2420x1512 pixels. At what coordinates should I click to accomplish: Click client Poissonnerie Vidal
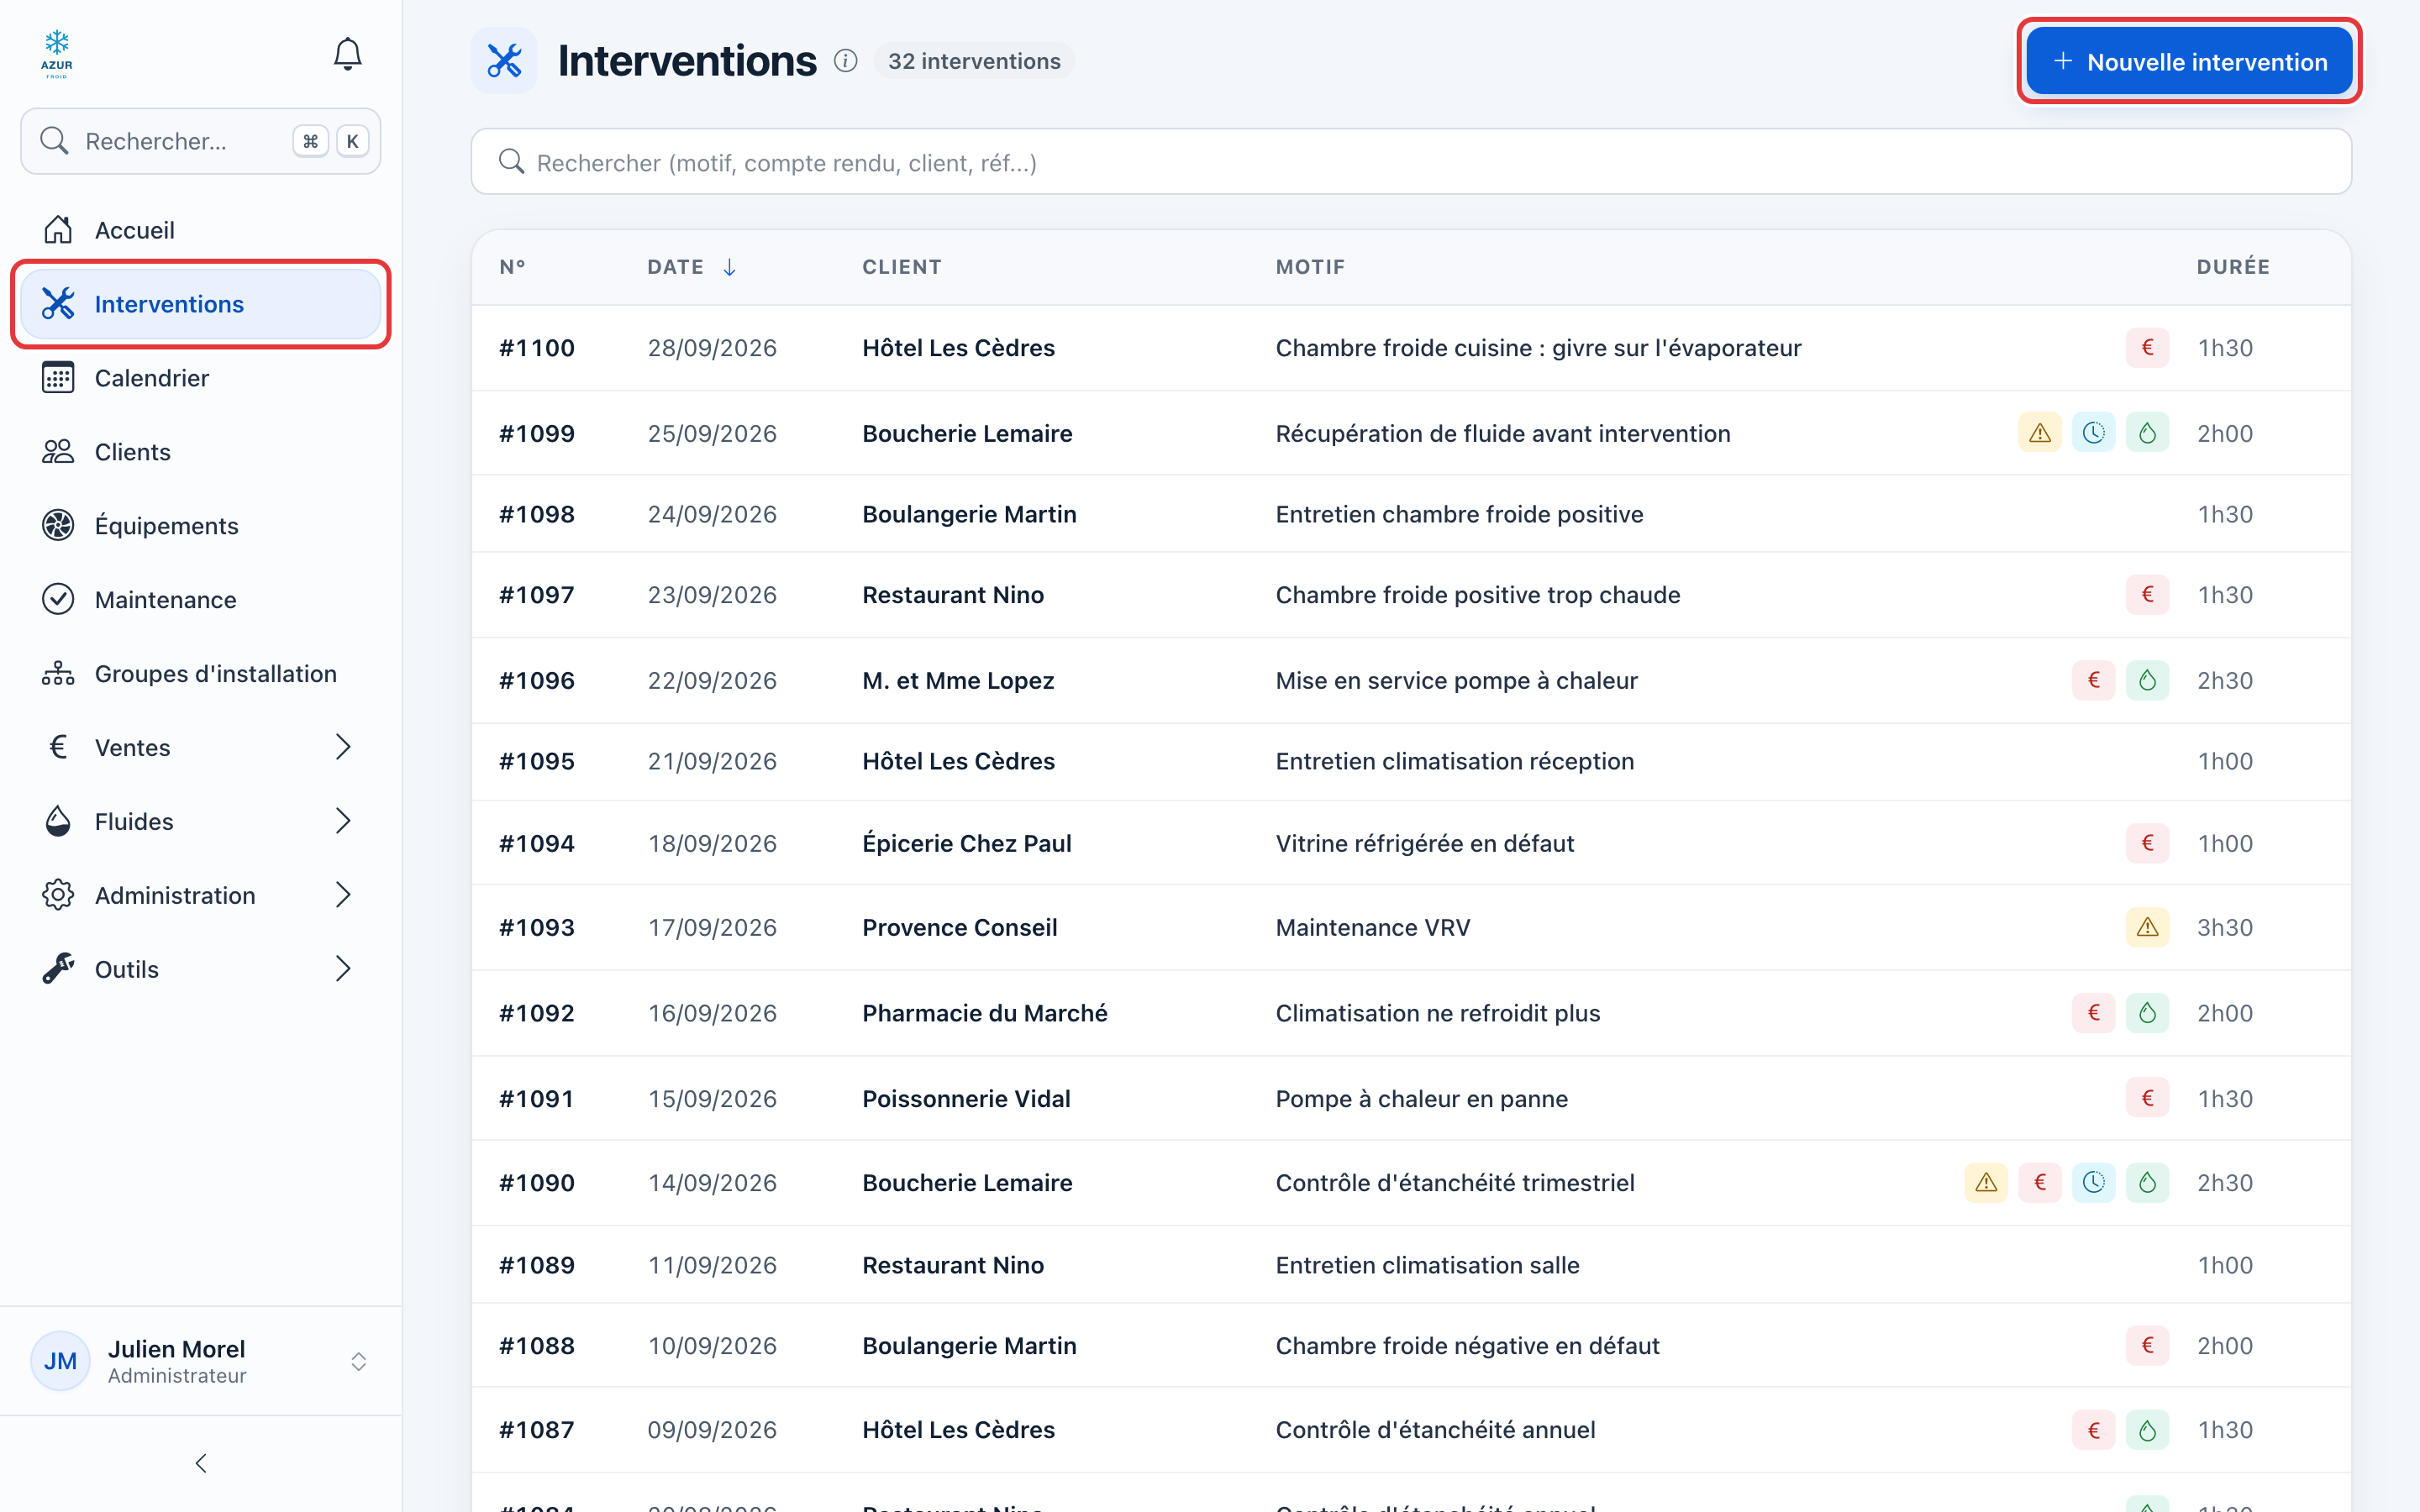click(966, 1098)
